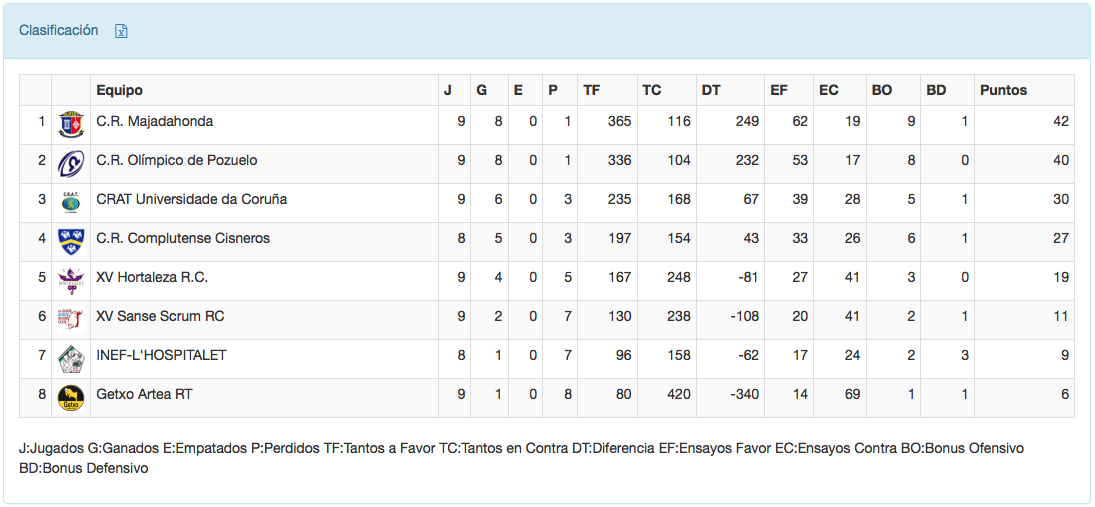Click the Clasificación panel title
1095x507 pixels.
pyautogui.click(x=59, y=30)
